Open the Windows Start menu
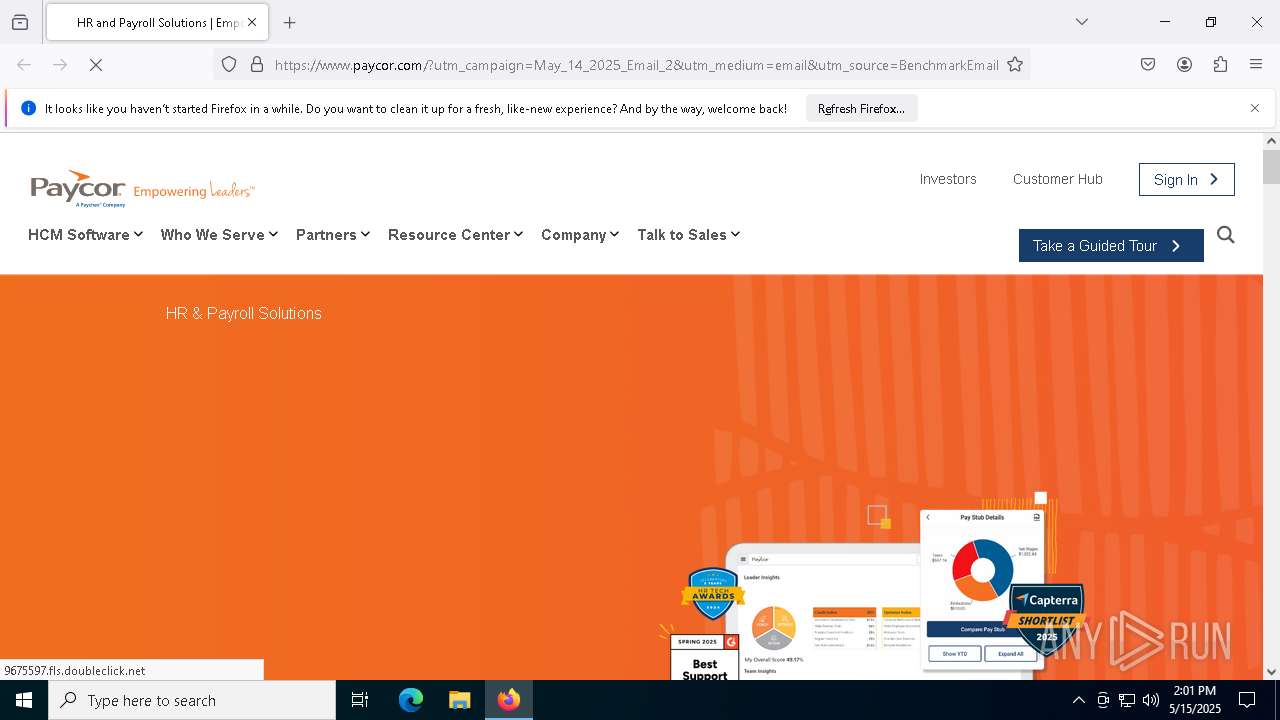Image resolution: width=1280 pixels, height=720 pixels. click(24, 700)
